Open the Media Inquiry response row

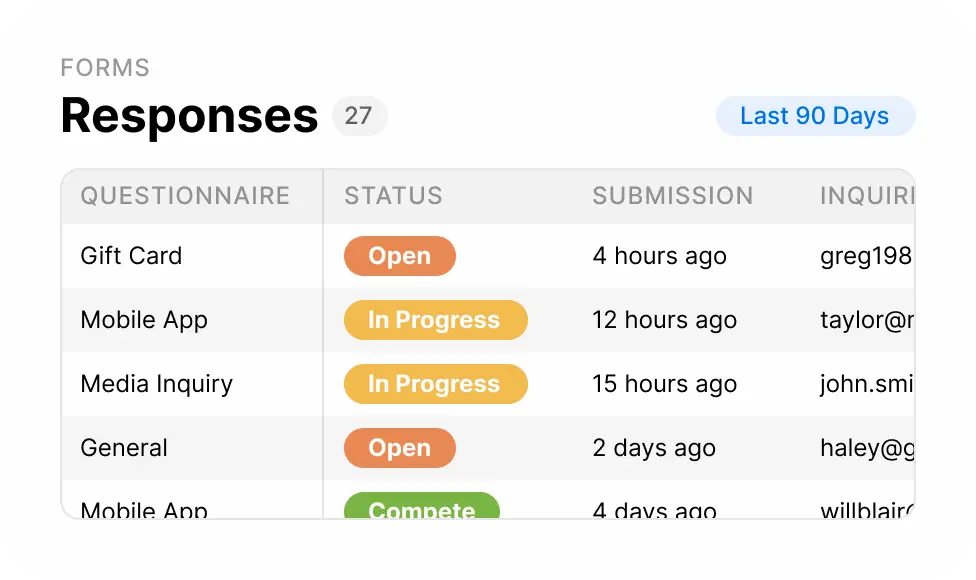point(157,384)
